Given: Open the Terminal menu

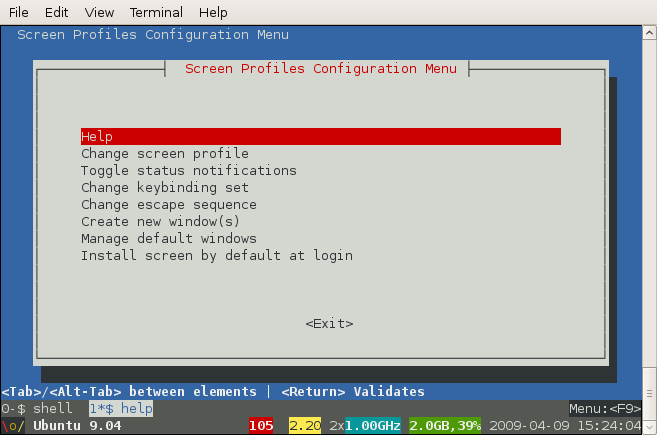Looking at the screenshot, I should pos(156,12).
